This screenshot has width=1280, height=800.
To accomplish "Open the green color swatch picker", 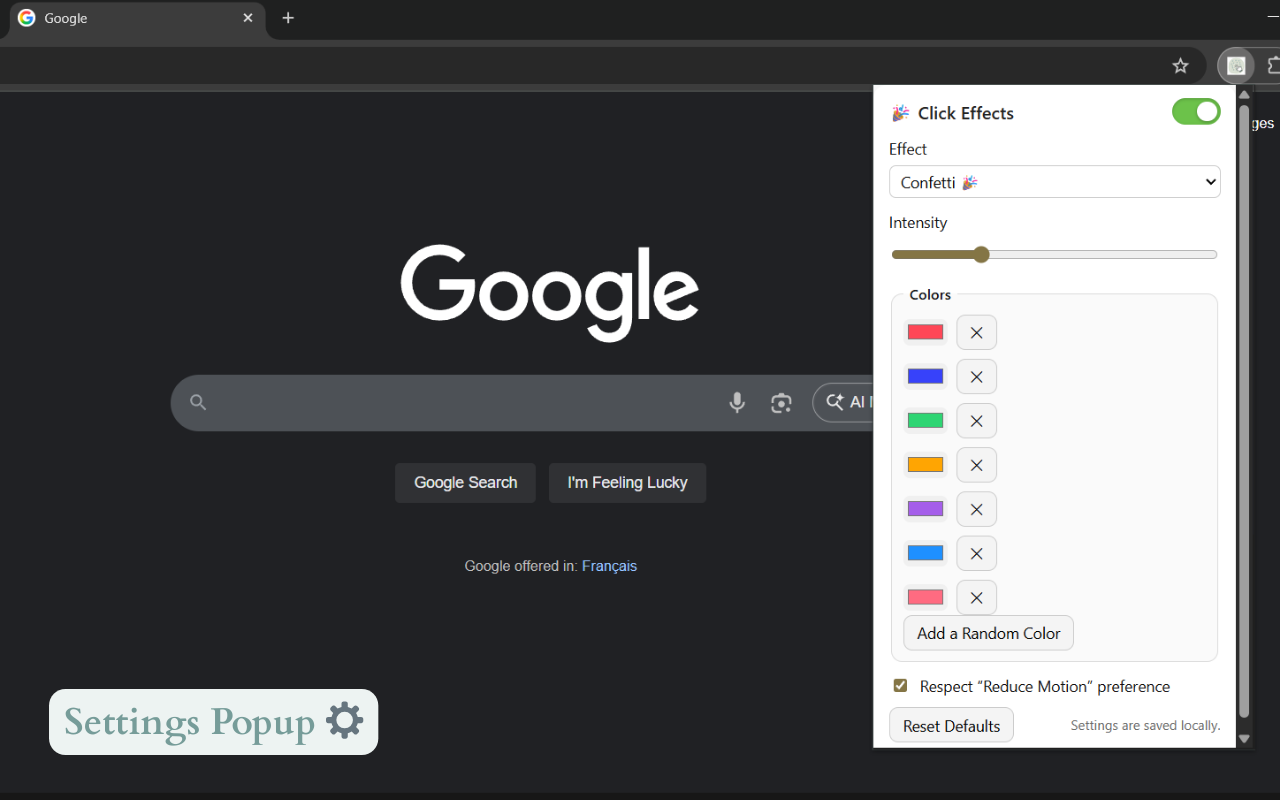I will pos(925,420).
